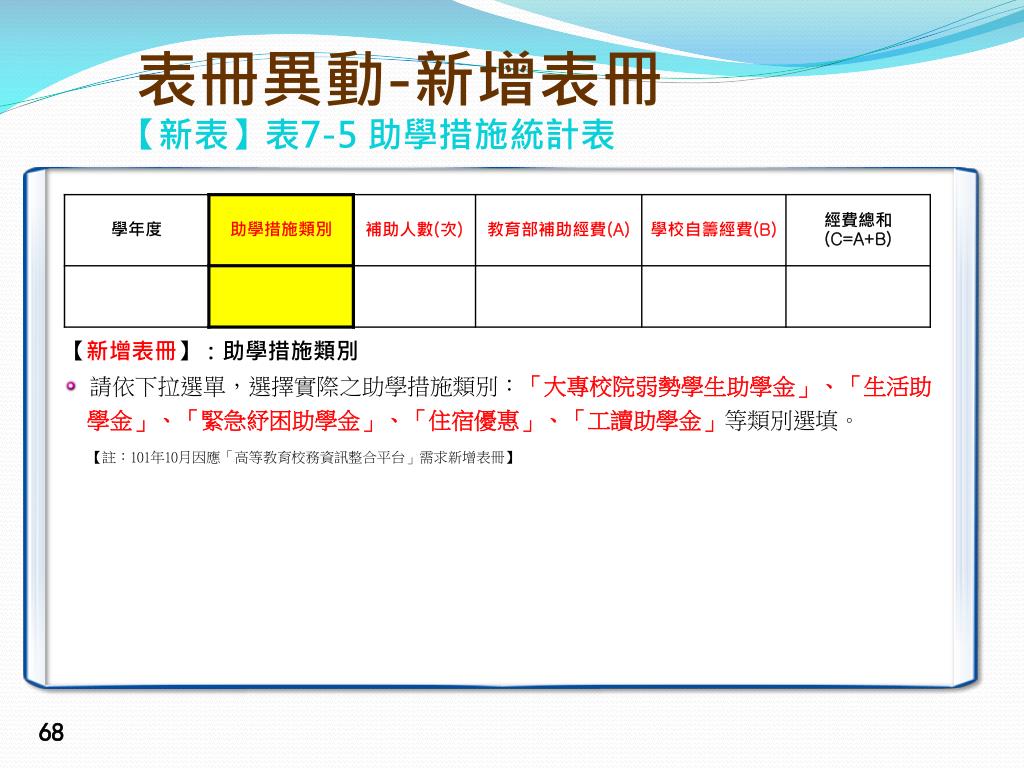Screen dimensions: 1024x768
Task: Click the footnote 註：101年10月因應
Action: (x=162, y=458)
